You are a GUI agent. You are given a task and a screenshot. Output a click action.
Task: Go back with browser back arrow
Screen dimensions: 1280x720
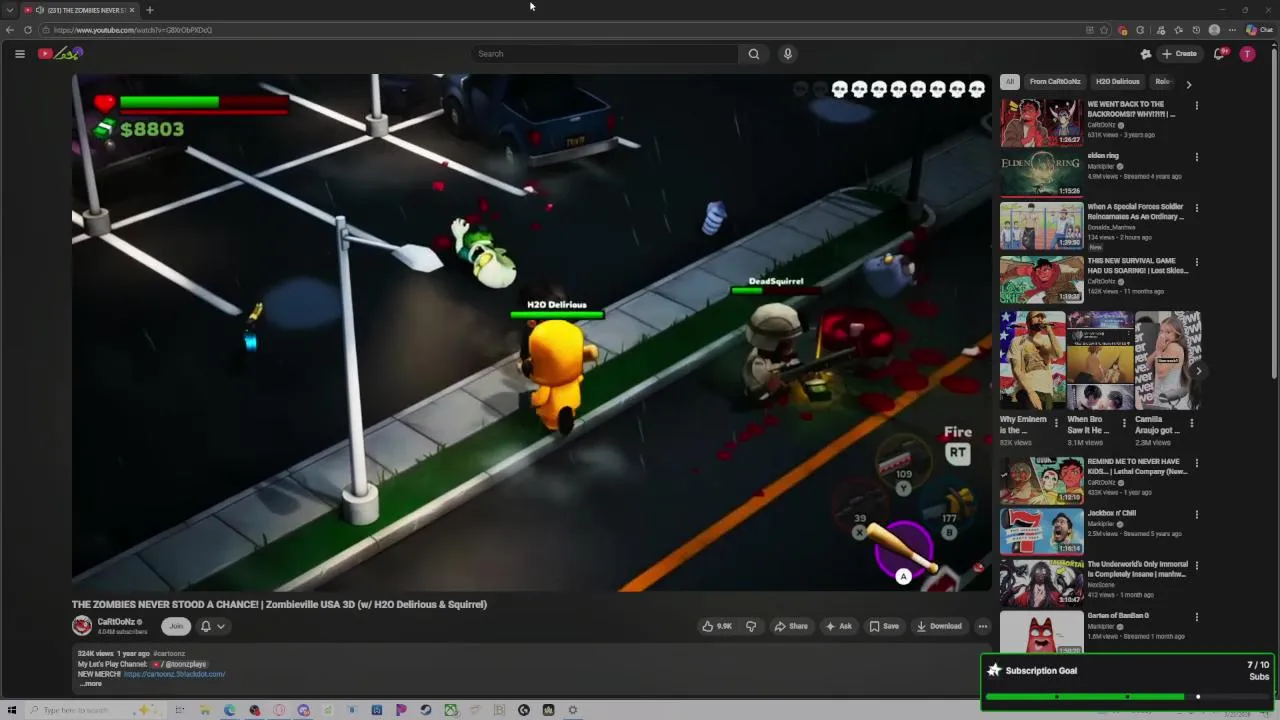(10, 30)
